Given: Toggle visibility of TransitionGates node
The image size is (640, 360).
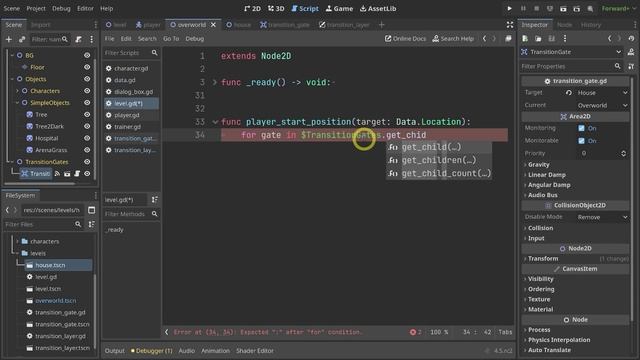Looking at the screenshot, I should pos(87,162).
